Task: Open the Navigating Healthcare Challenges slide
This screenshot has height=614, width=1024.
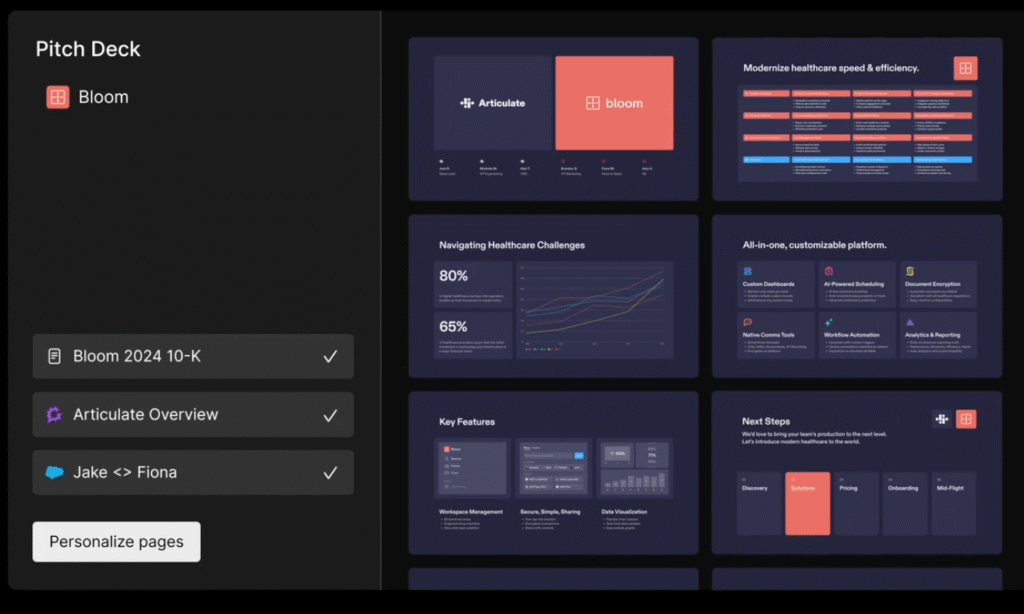Action: pos(553,296)
